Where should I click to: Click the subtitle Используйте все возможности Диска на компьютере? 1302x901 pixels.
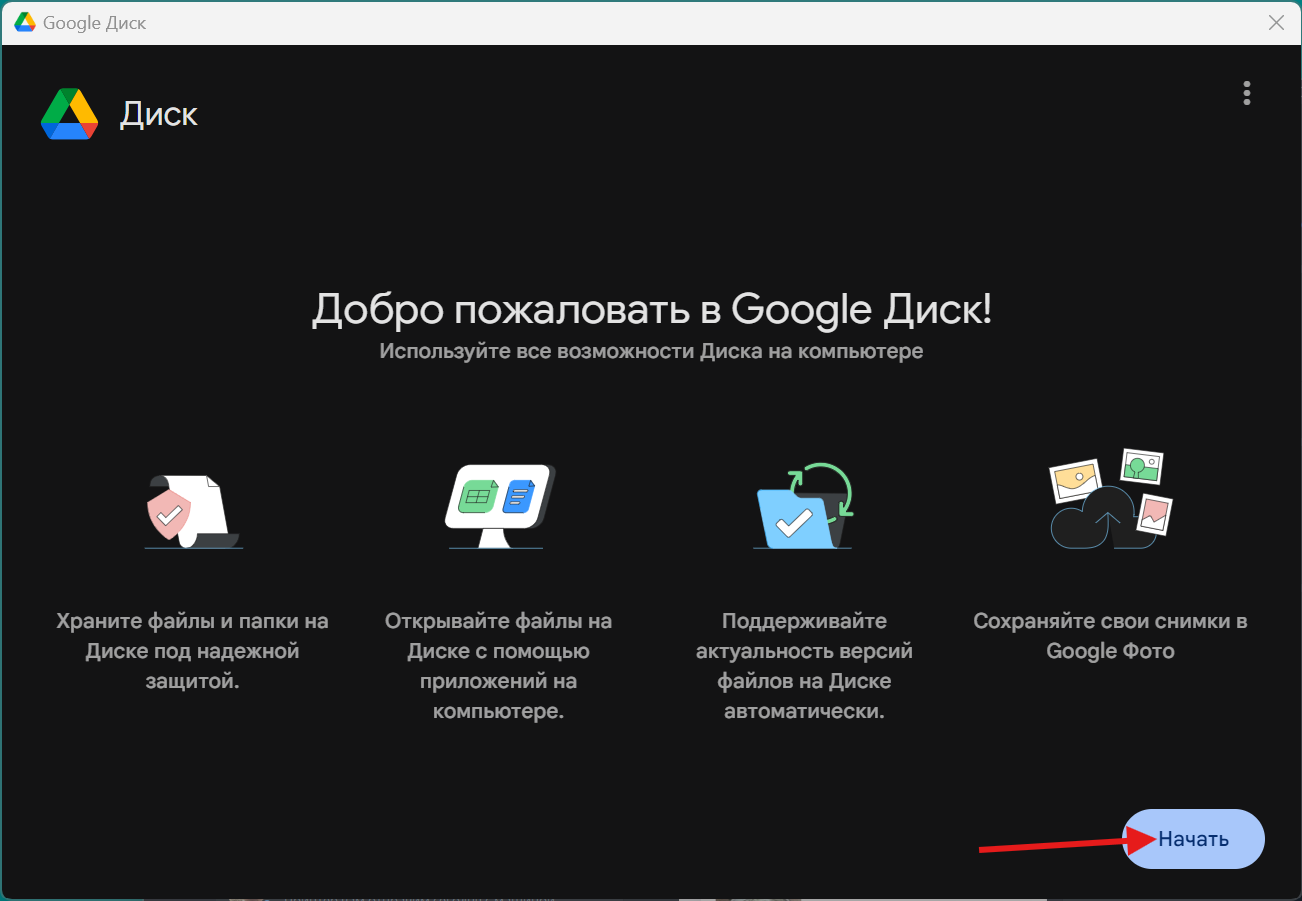651,352
